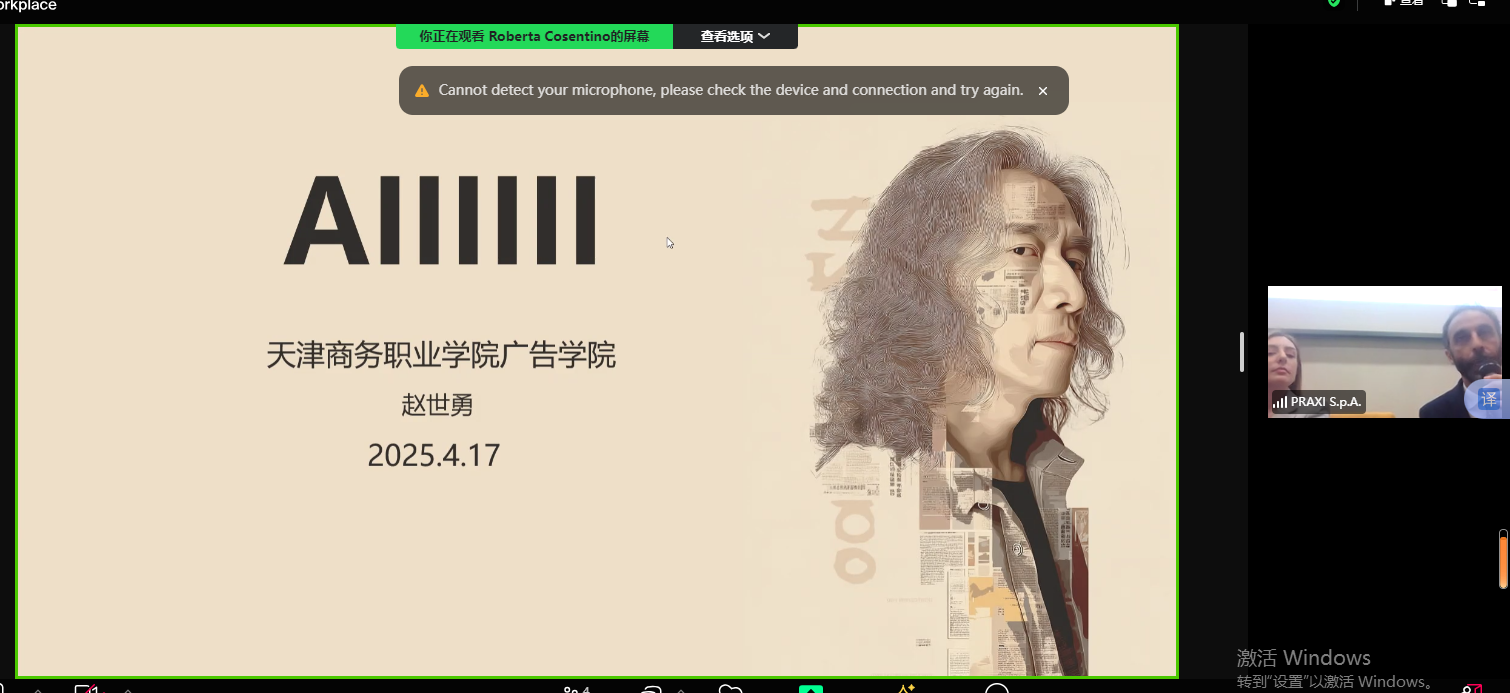Screen dimensions: 1510x693
Task: Click the green 你正在观看 Roberta Cosentino banner
Action: click(x=534, y=36)
